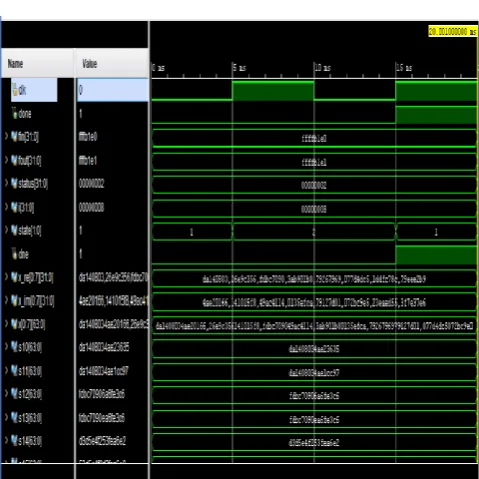Screen dimensions: 479x479
Task: Click the Name column header
Action: (x=38, y=63)
